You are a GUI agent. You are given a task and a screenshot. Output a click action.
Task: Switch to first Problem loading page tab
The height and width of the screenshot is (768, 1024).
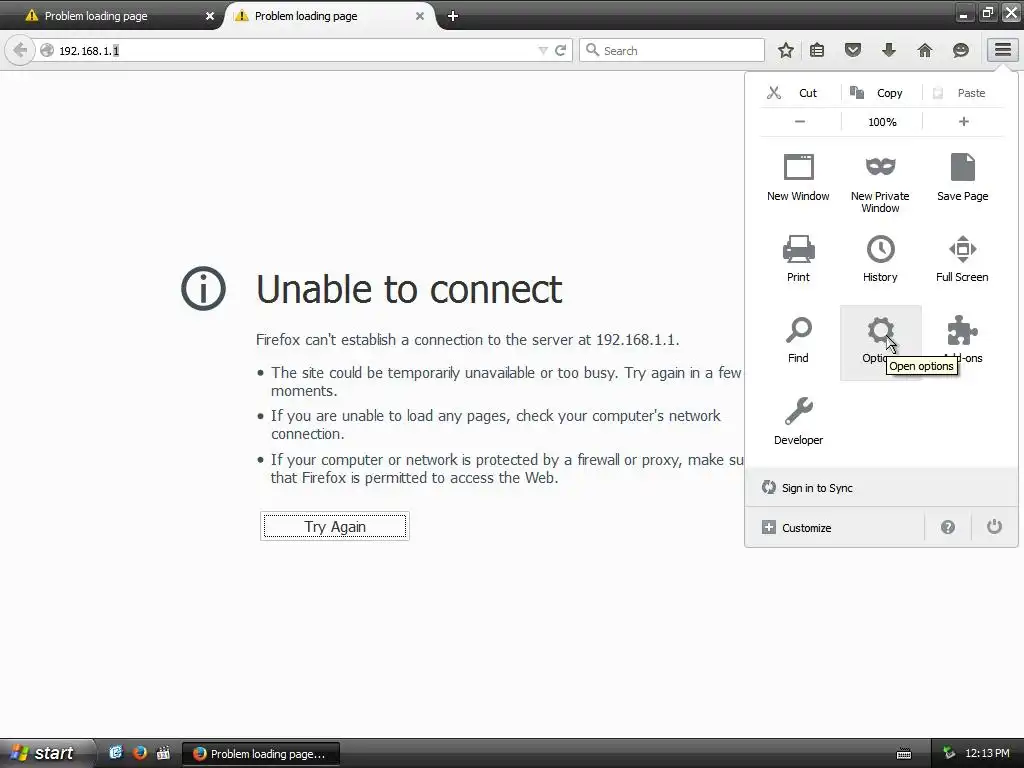tap(95, 16)
